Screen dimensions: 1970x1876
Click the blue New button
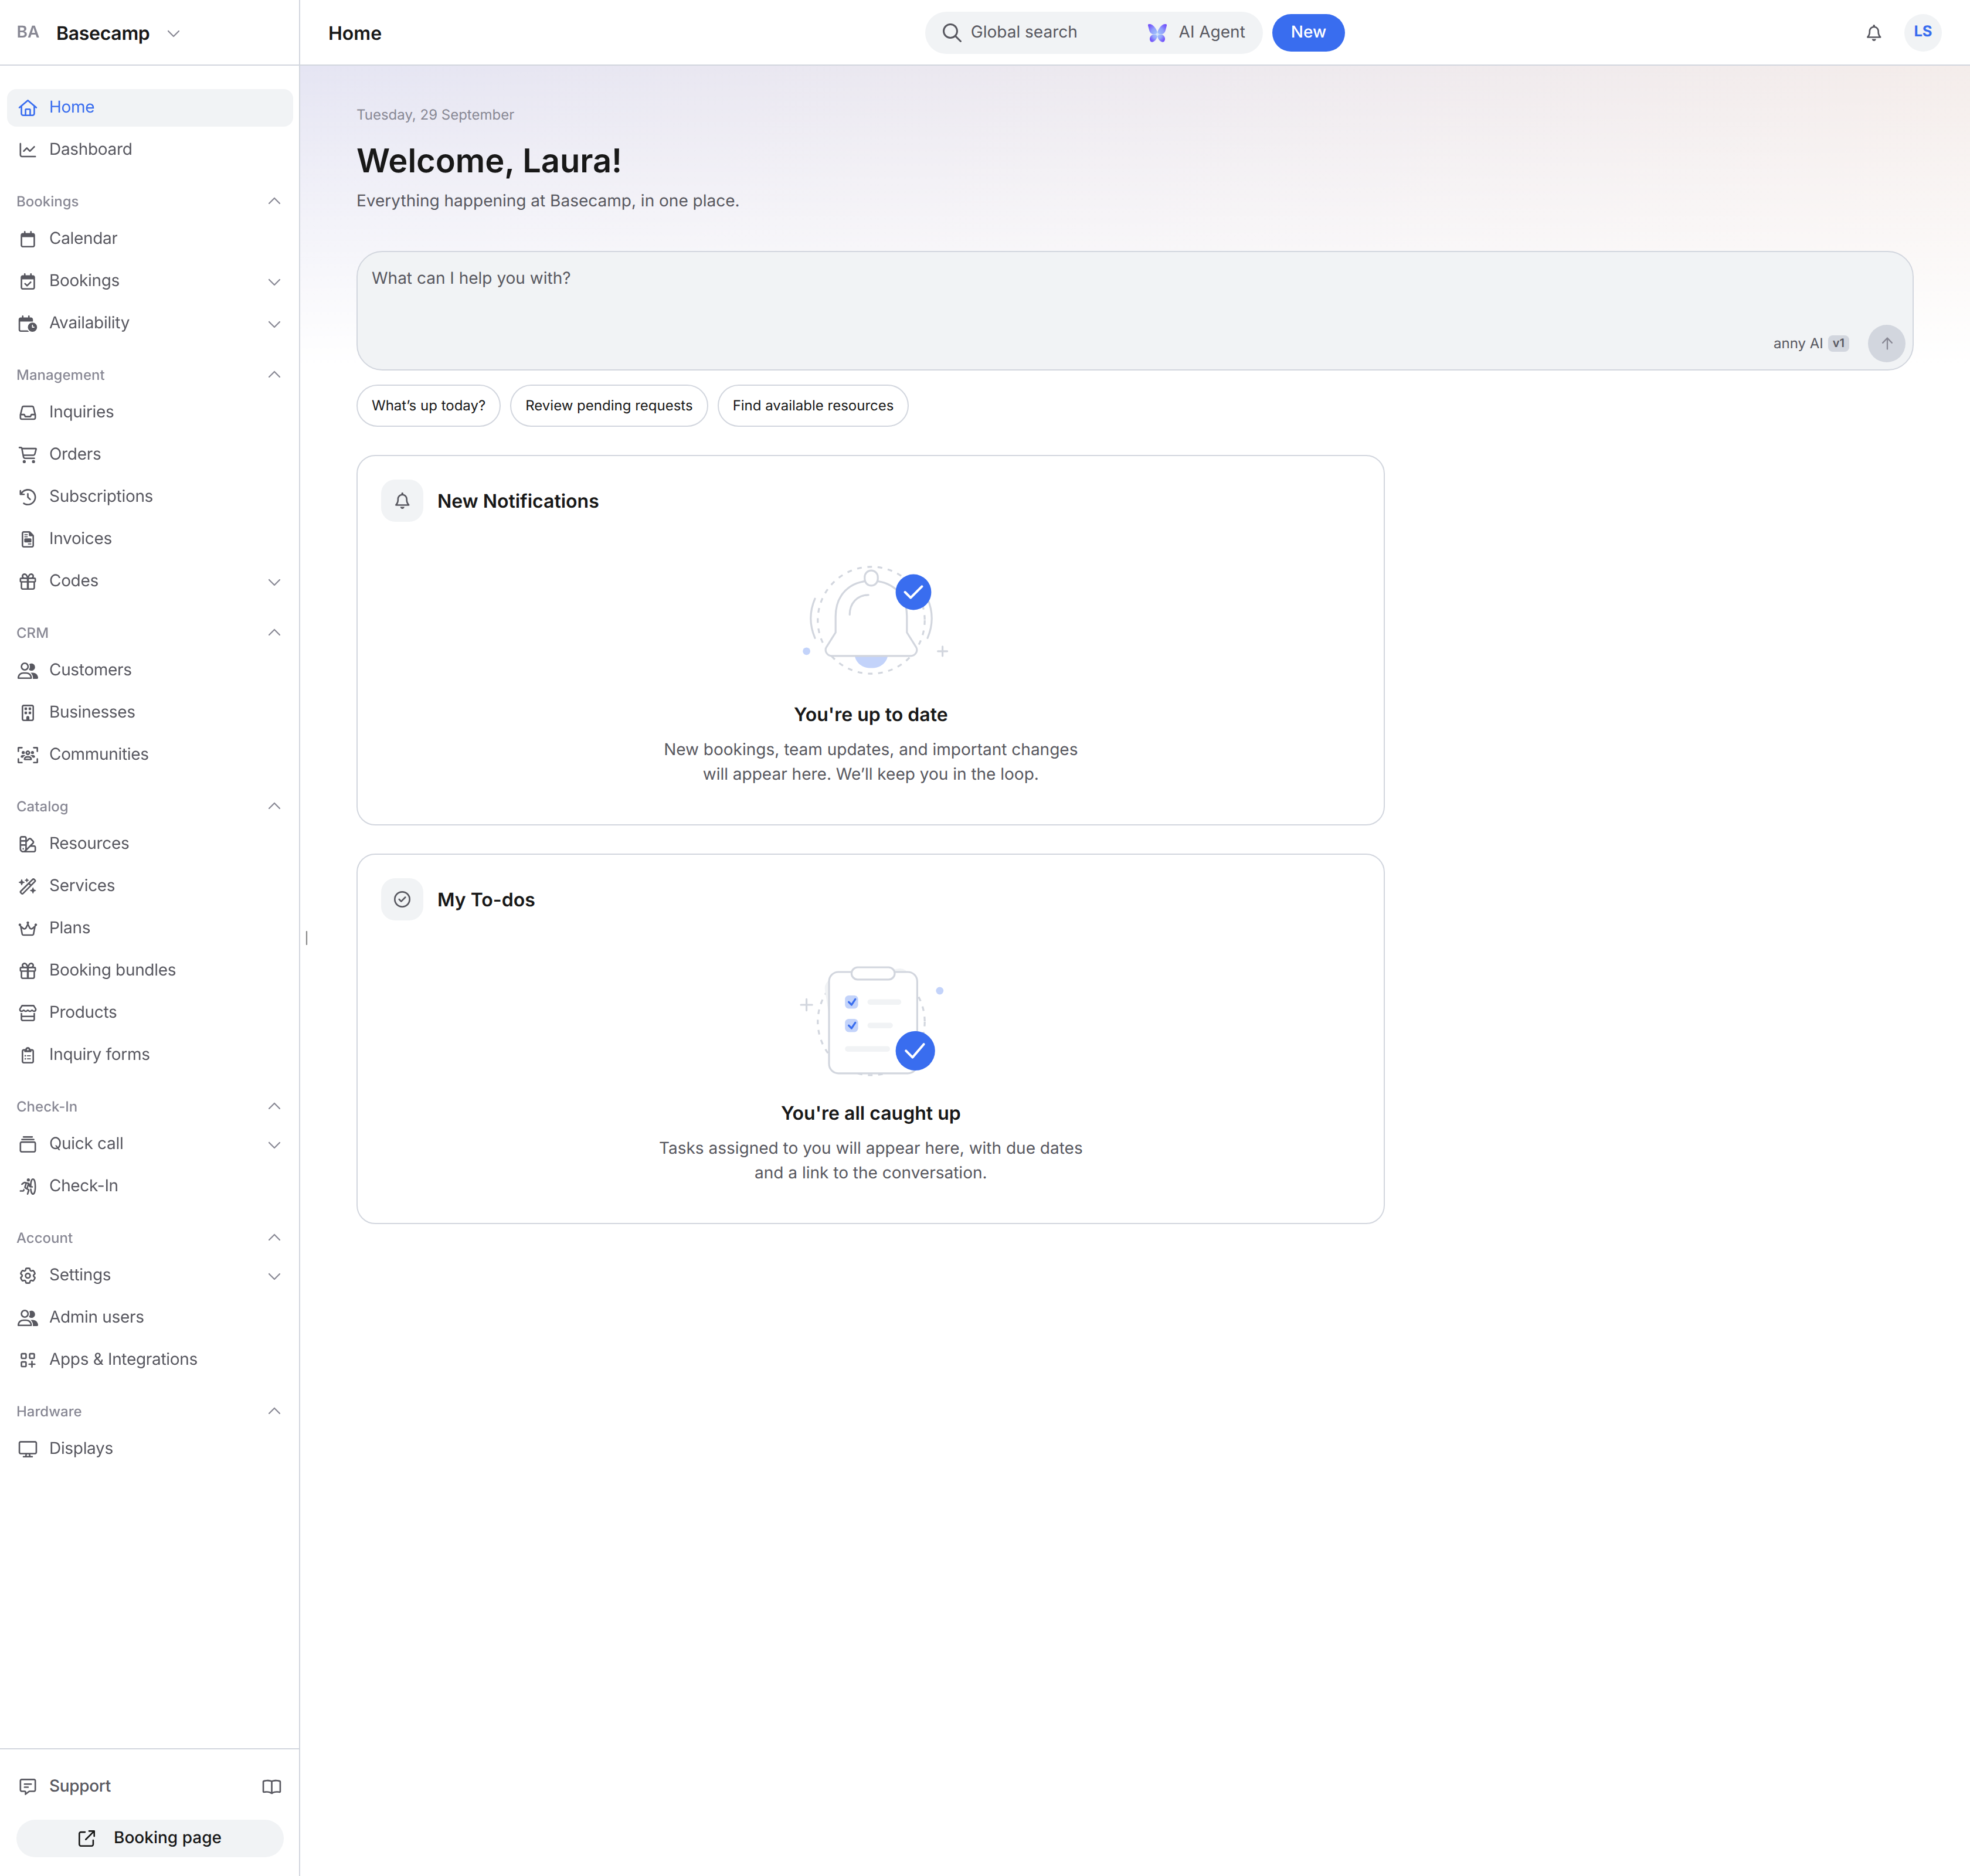click(1307, 32)
